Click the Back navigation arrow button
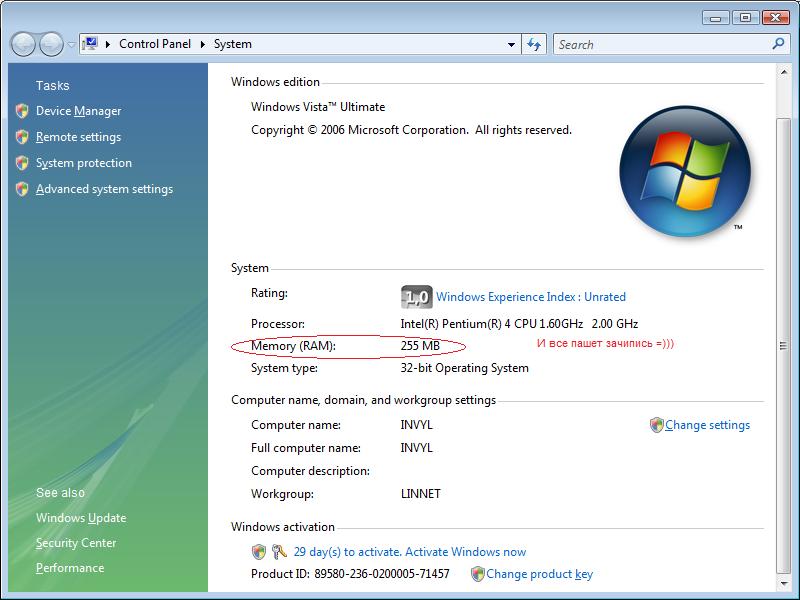Viewport: 800px width, 600px height. tap(23, 44)
